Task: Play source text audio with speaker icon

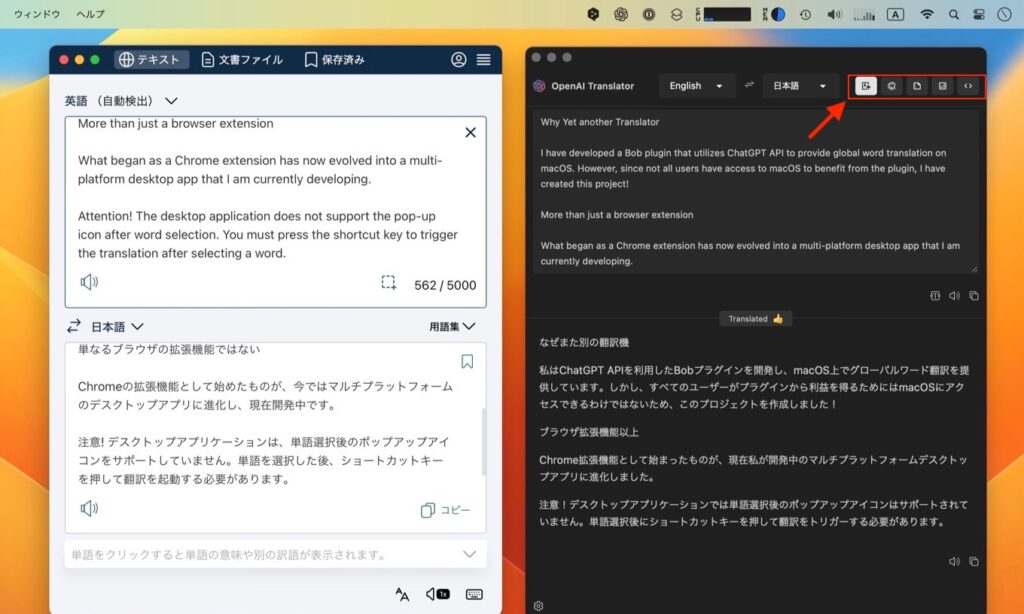Action: click(89, 282)
